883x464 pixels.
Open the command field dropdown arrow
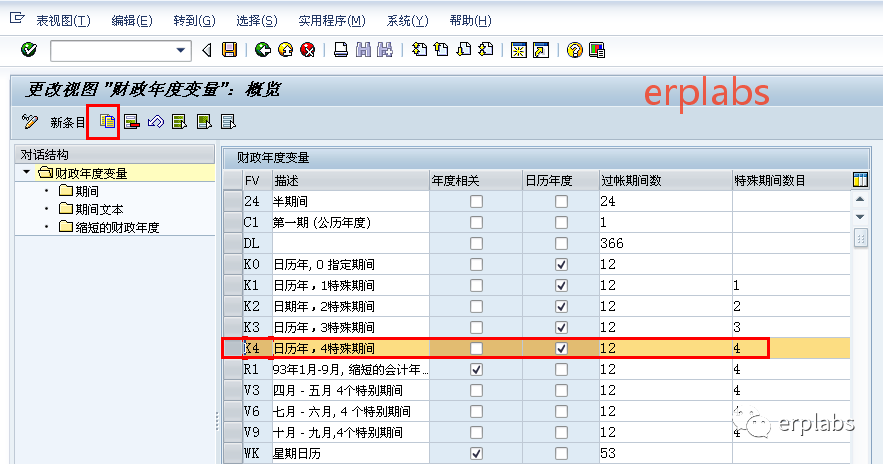point(181,50)
